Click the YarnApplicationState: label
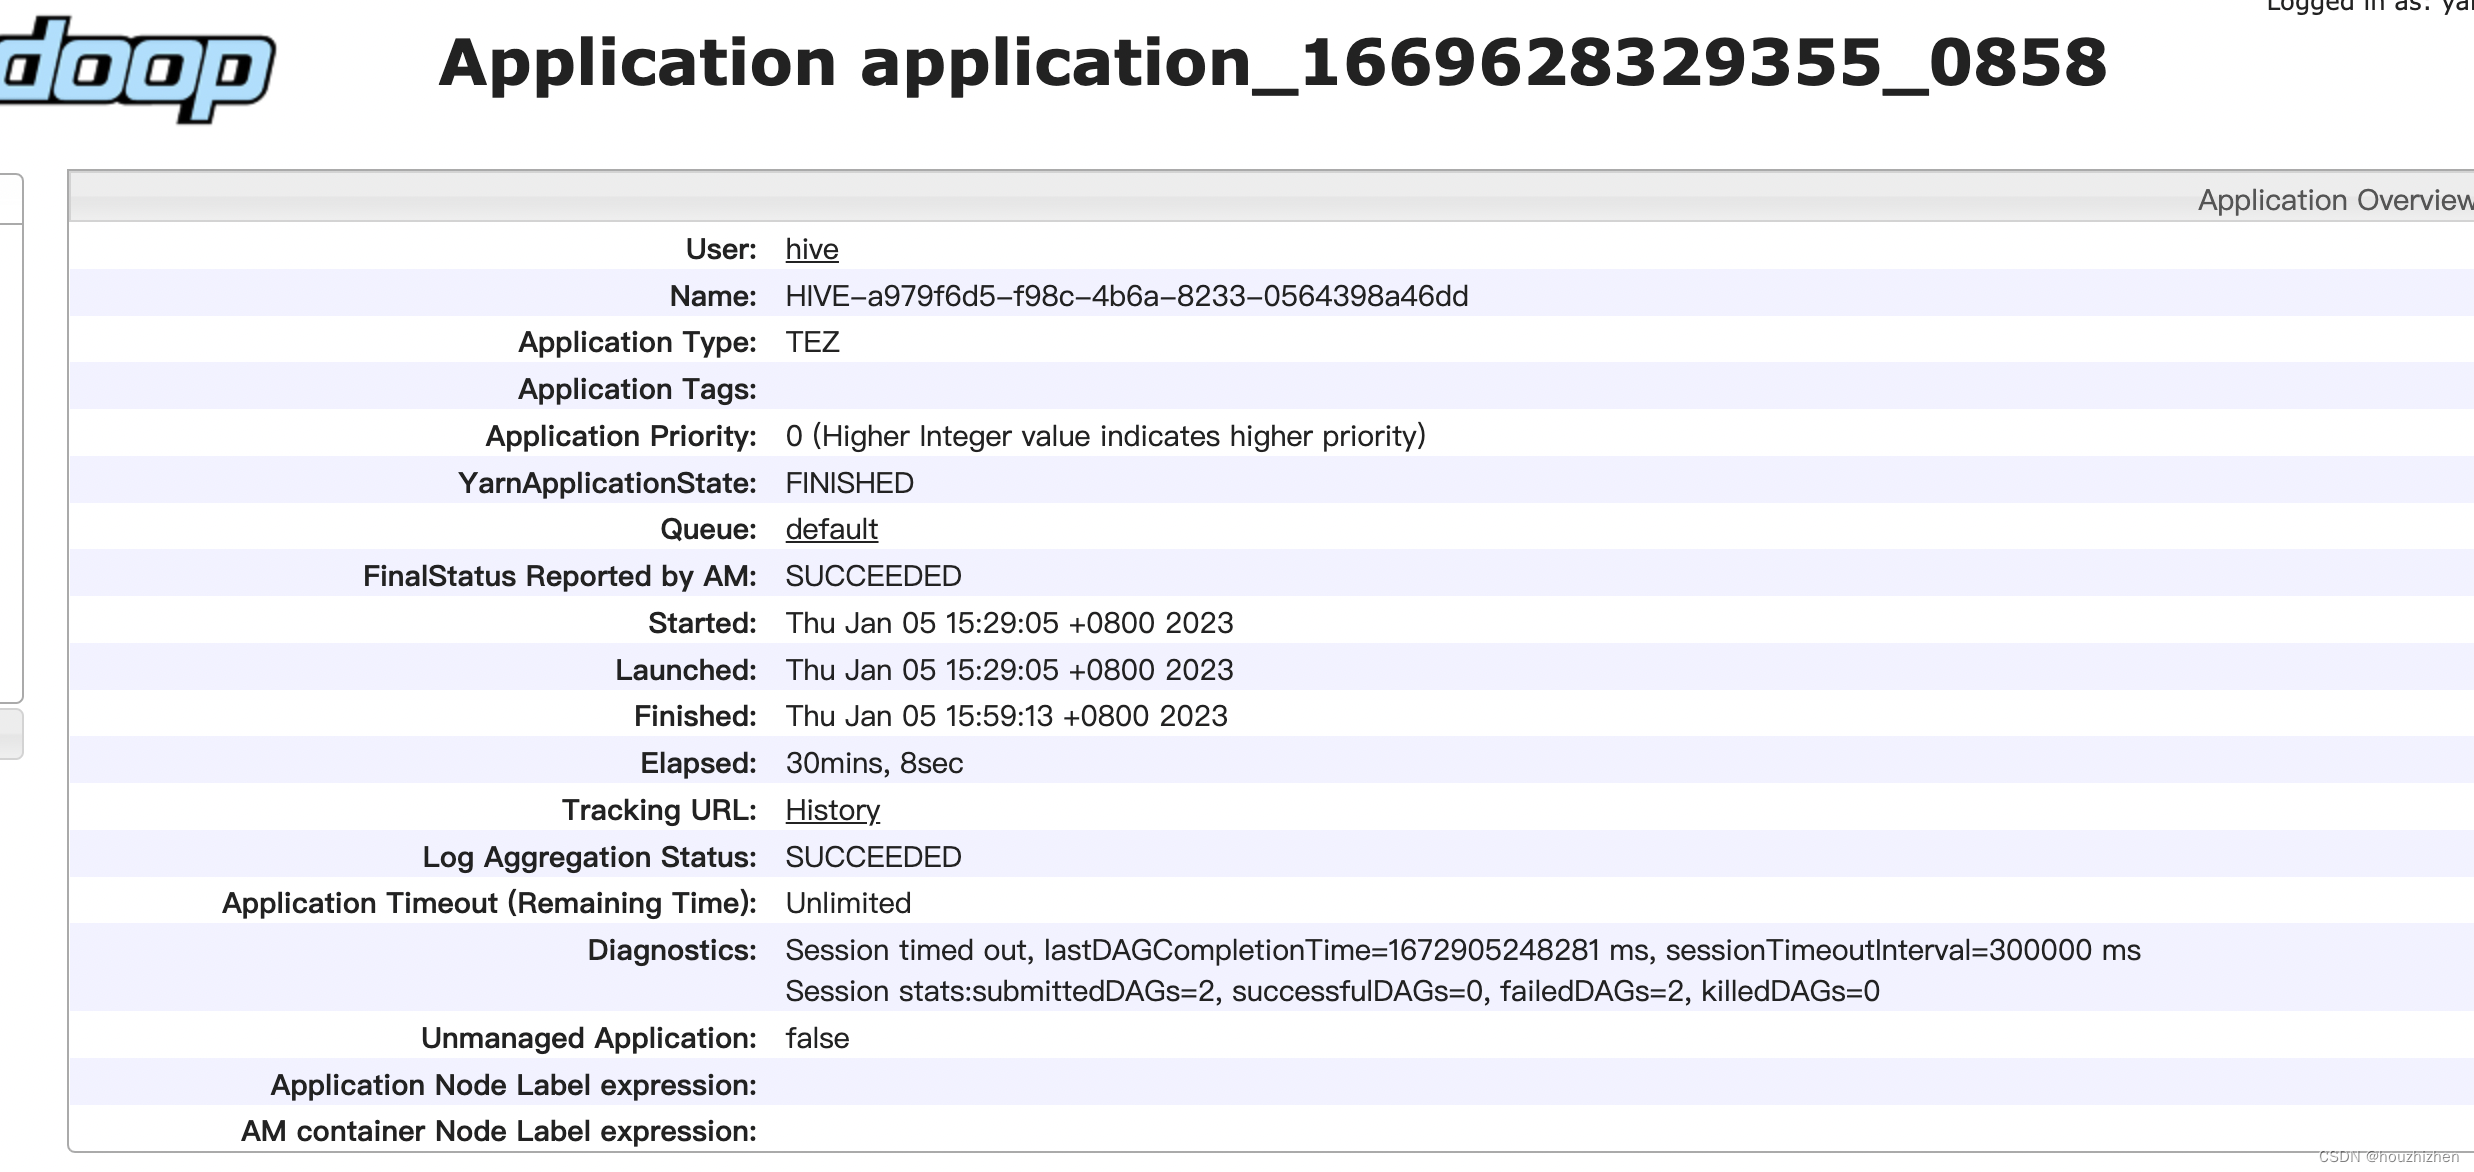Viewport: 2474px width, 1172px height. point(607,483)
